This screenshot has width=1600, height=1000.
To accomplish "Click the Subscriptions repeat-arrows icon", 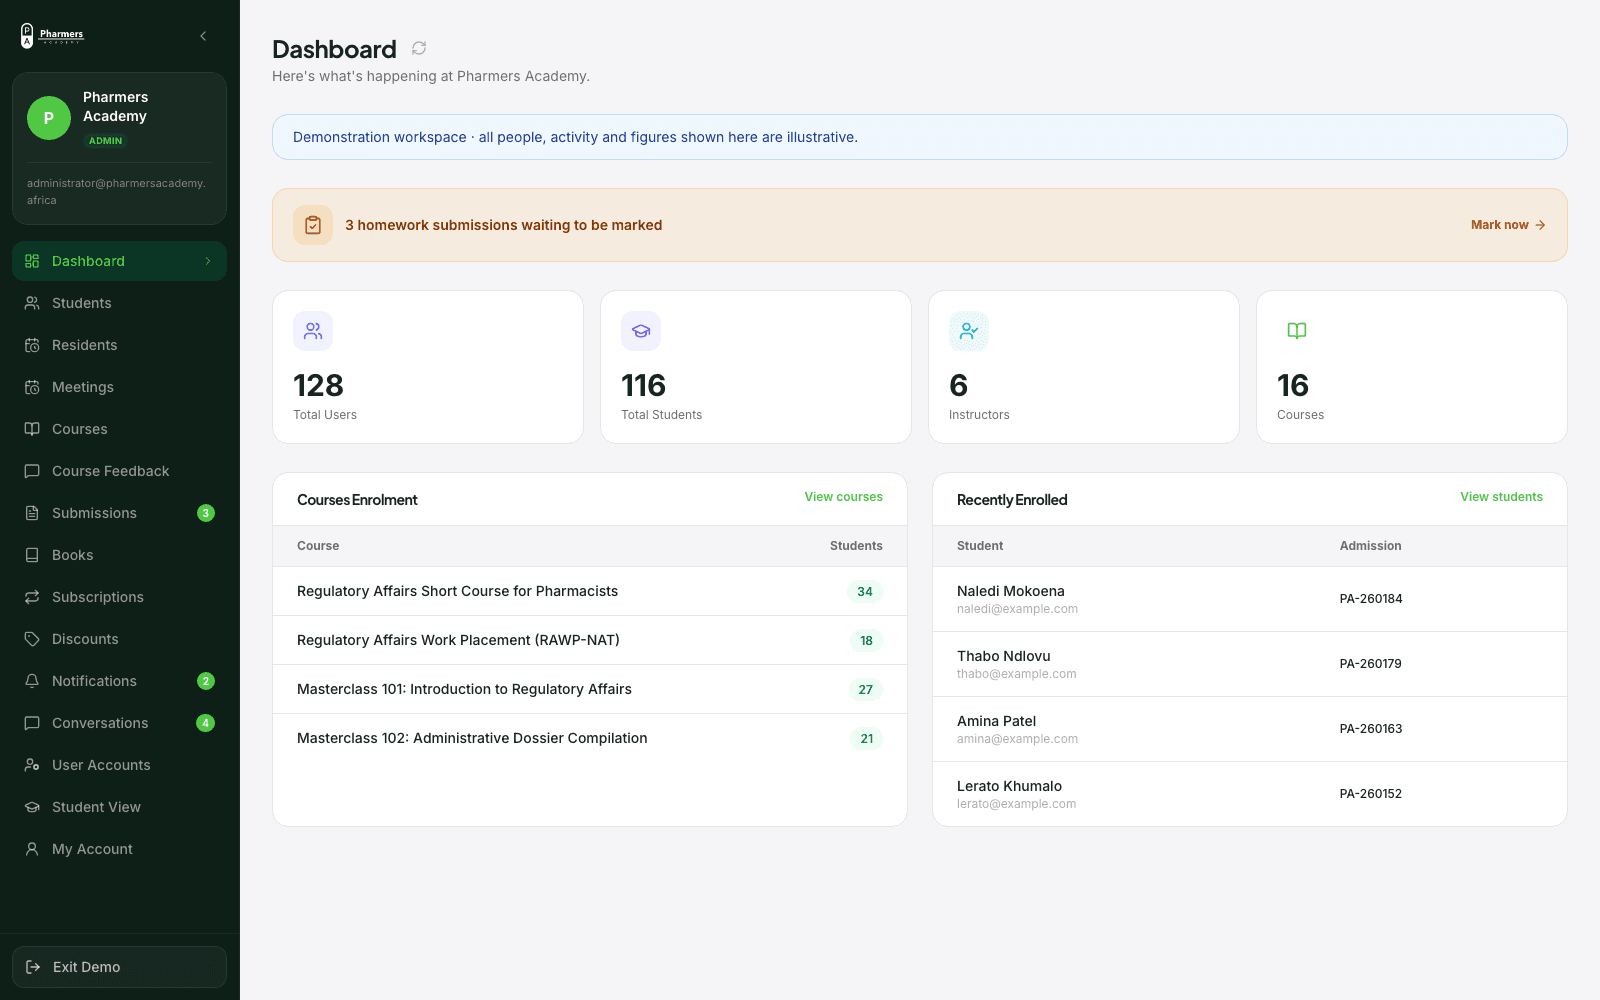I will pos(32,597).
